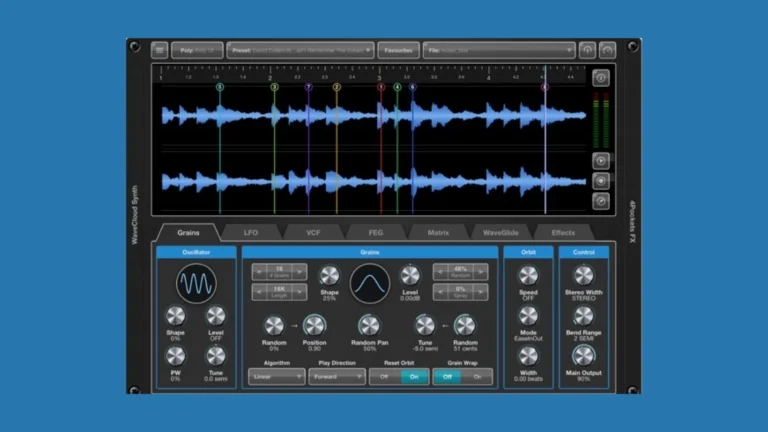Image resolution: width=768 pixels, height=432 pixels.
Task: Click the Orbit Width knob
Action: tap(528, 357)
